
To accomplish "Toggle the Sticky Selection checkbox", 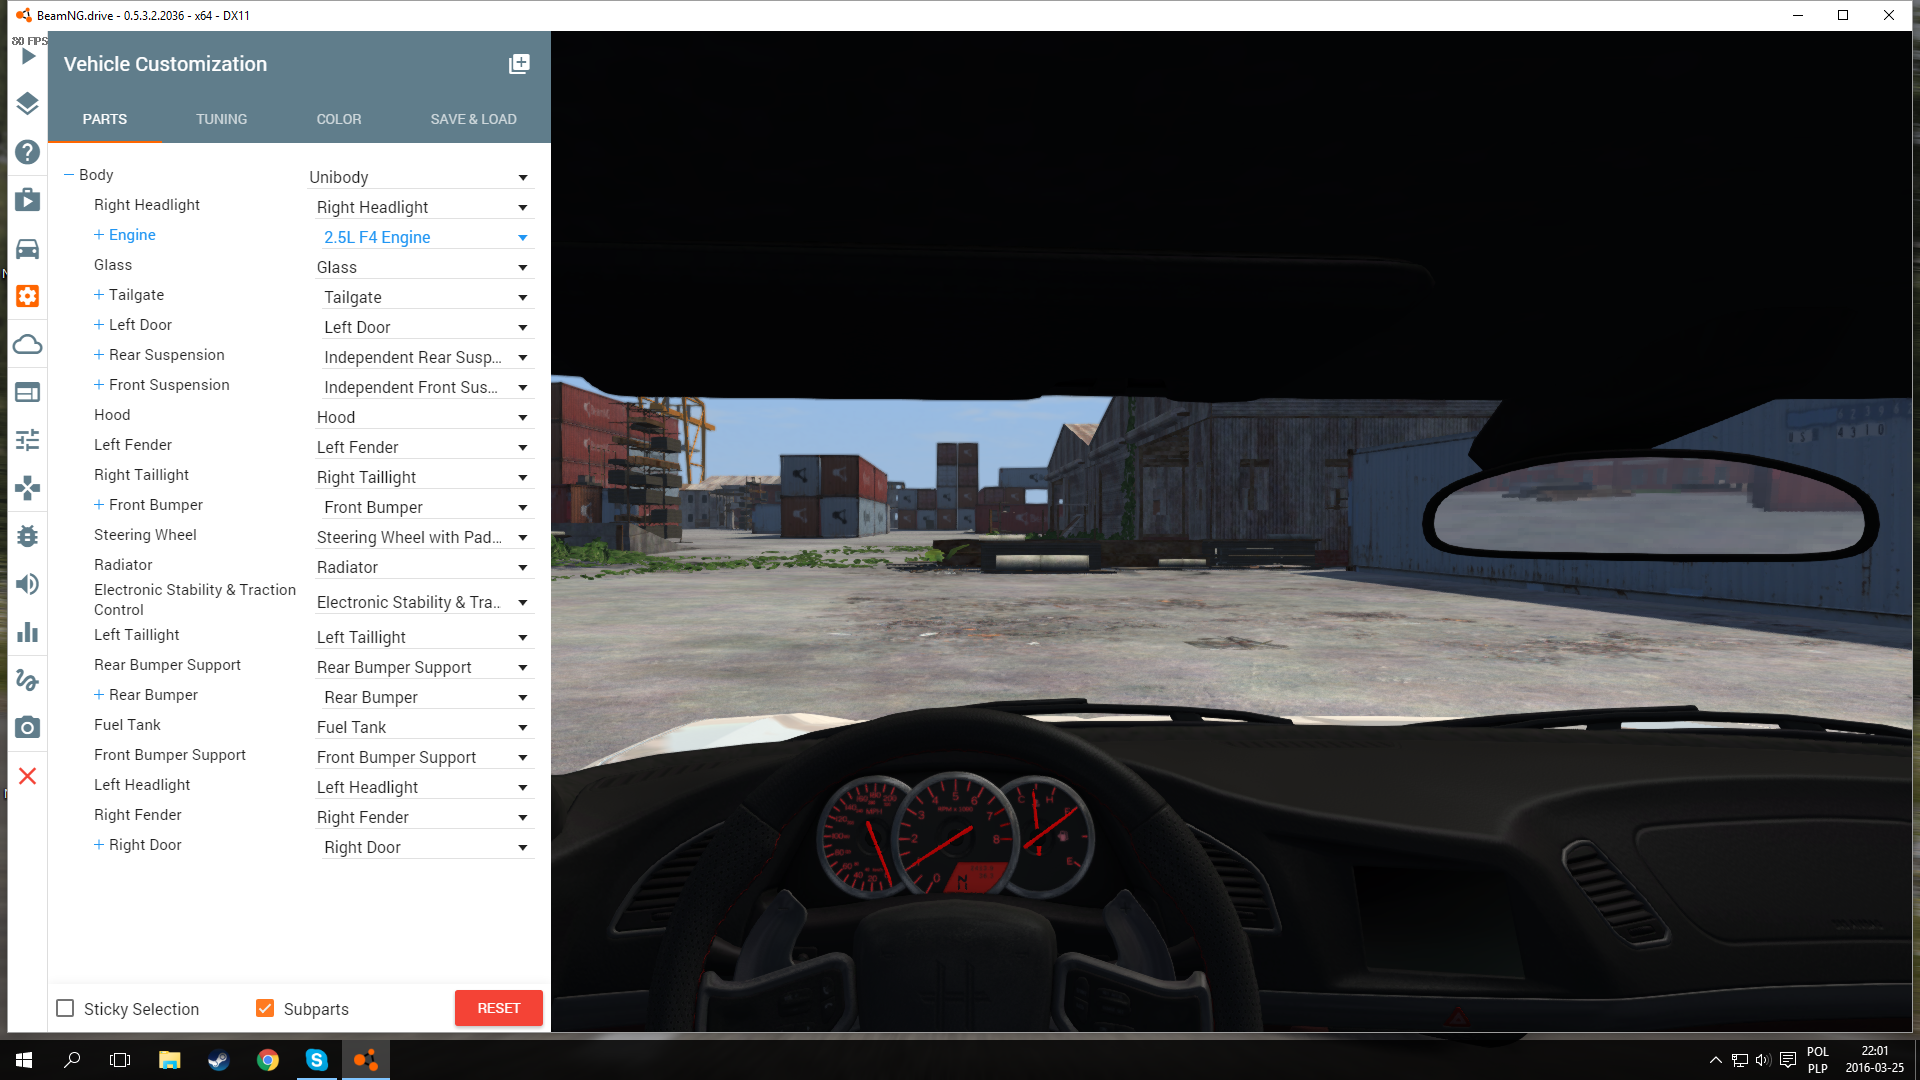I will coord(65,1008).
